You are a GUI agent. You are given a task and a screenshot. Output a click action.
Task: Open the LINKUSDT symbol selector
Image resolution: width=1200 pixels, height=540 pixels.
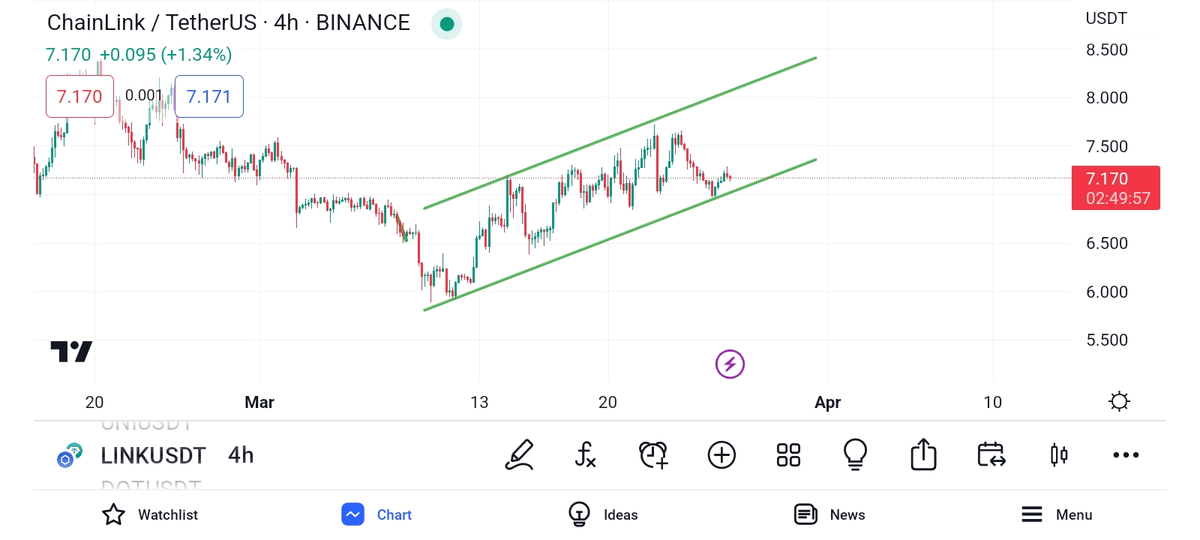[x=152, y=456]
